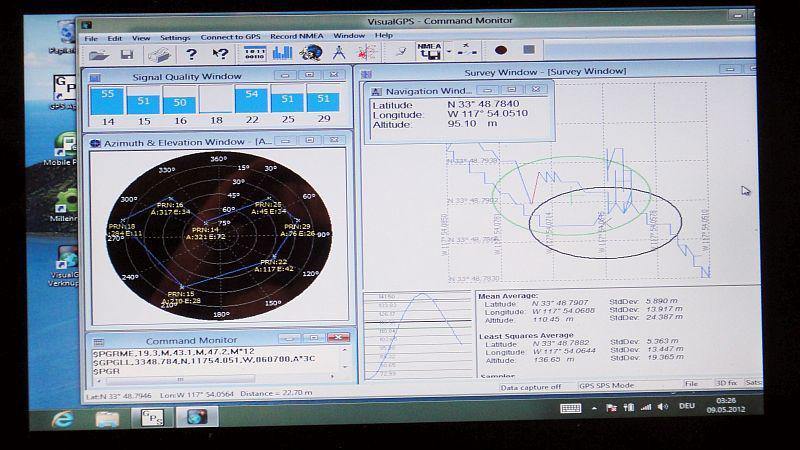Click the NMEA record-to-disk toolbar icon
This screenshot has height=450, width=800.
point(429,51)
